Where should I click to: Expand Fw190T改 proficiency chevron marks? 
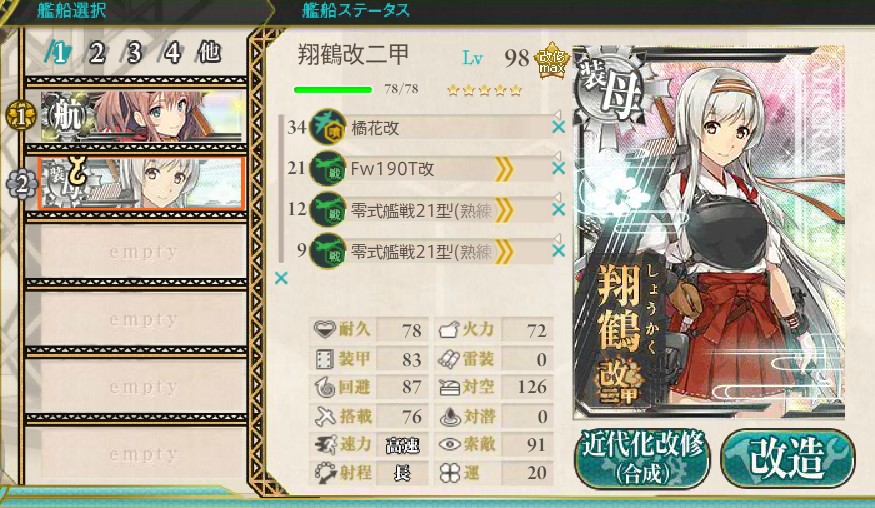(503, 169)
